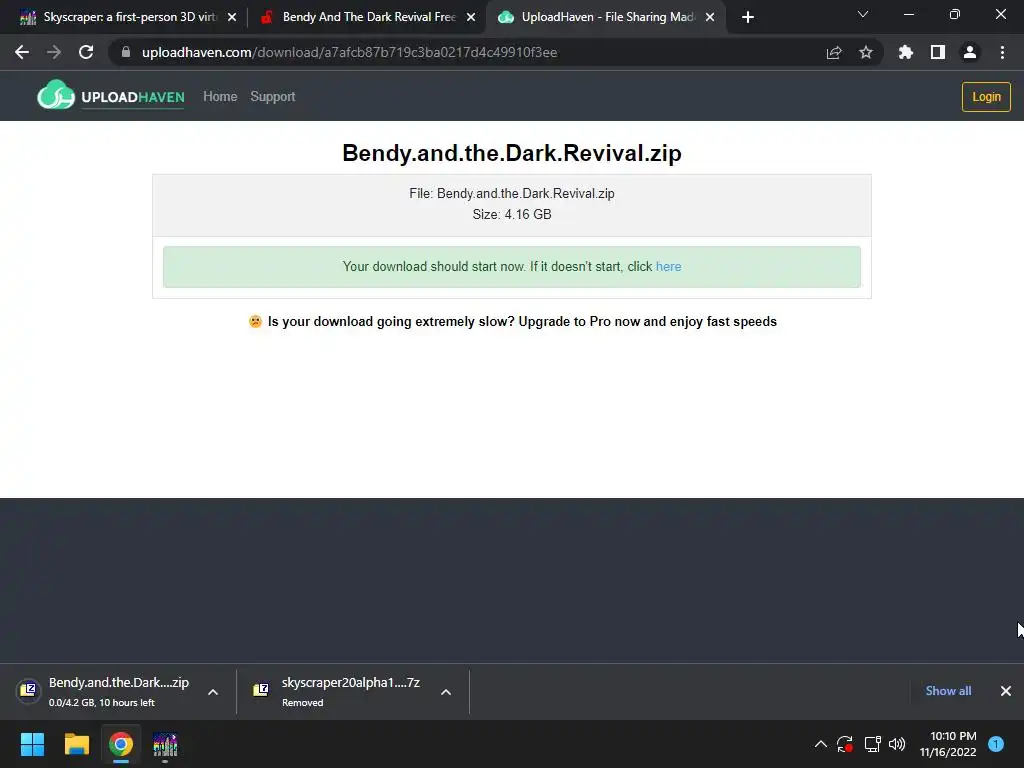Open the Windows Start menu
1024x768 pixels.
click(x=32, y=744)
